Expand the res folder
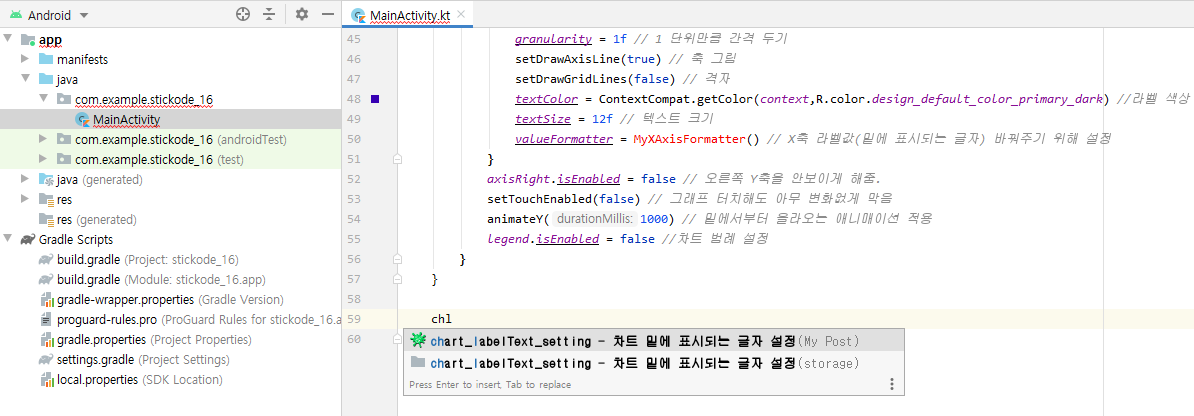Screen dimensions: 1194x416 coord(25,200)
